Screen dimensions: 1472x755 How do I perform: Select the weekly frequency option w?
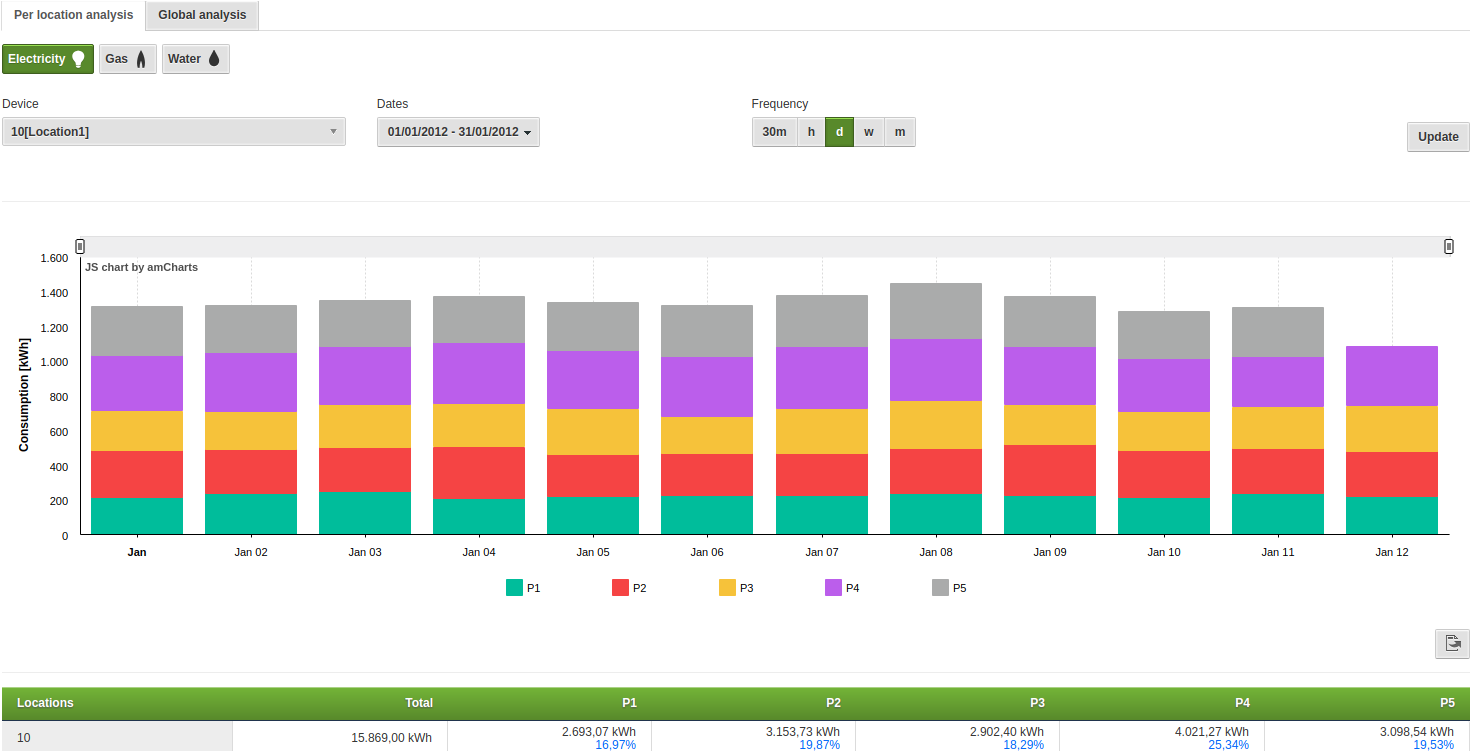868,131
